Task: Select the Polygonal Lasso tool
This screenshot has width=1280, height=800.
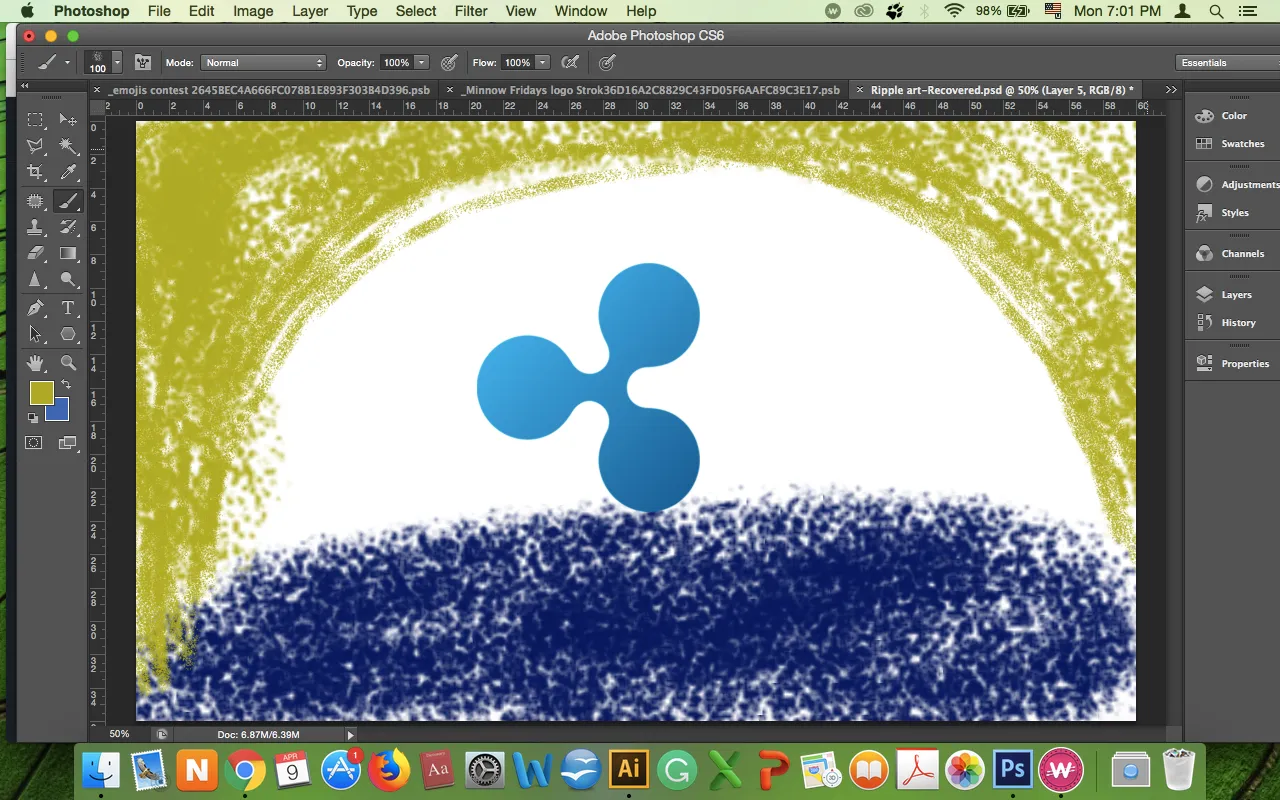Action: pyautogui.click(x=35, y=147)
